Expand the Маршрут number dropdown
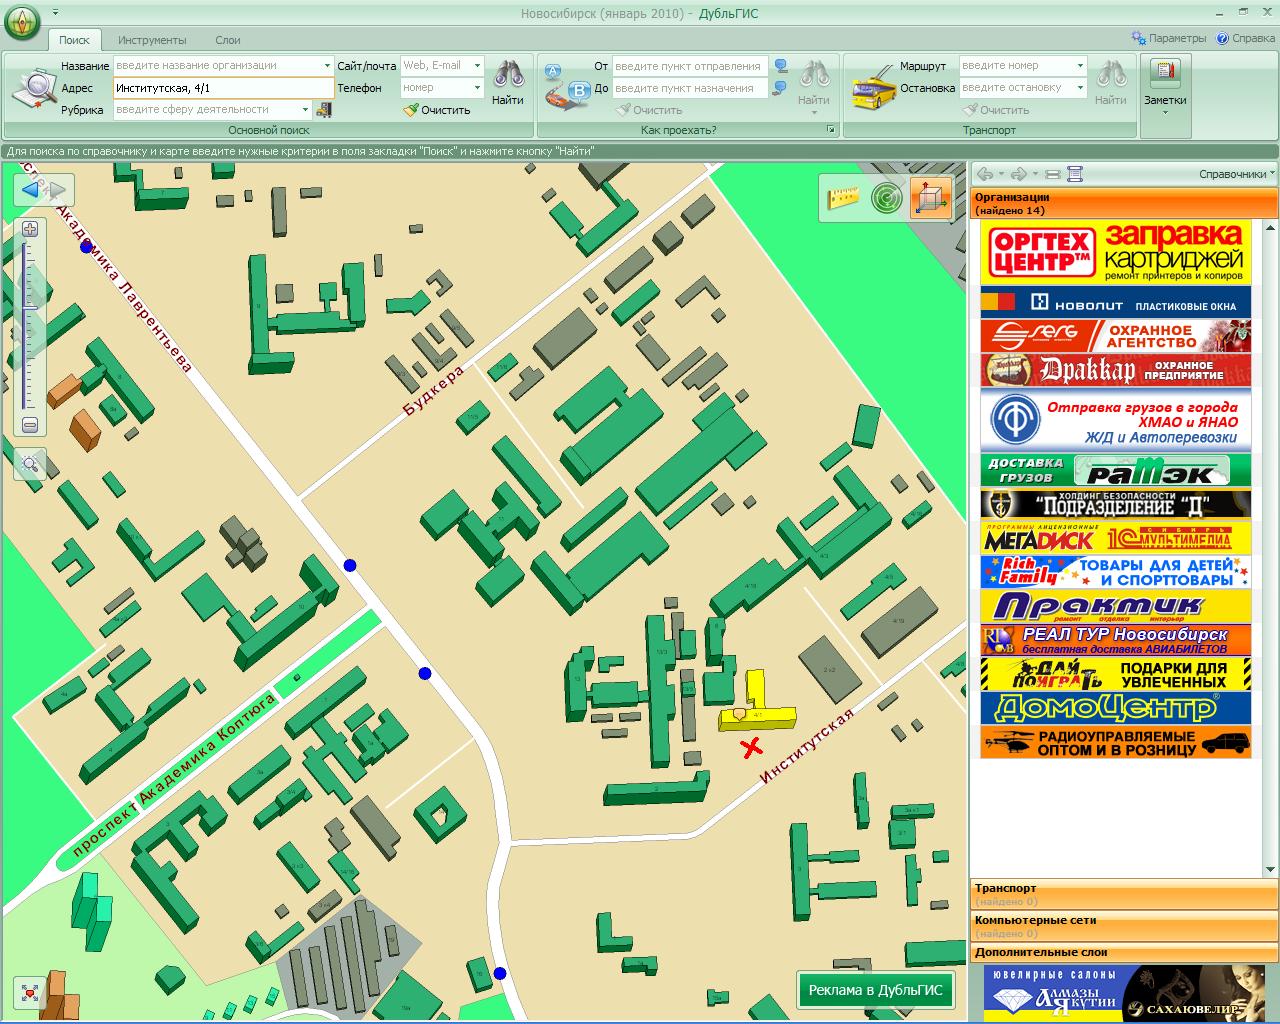 tap(1080, 66)
